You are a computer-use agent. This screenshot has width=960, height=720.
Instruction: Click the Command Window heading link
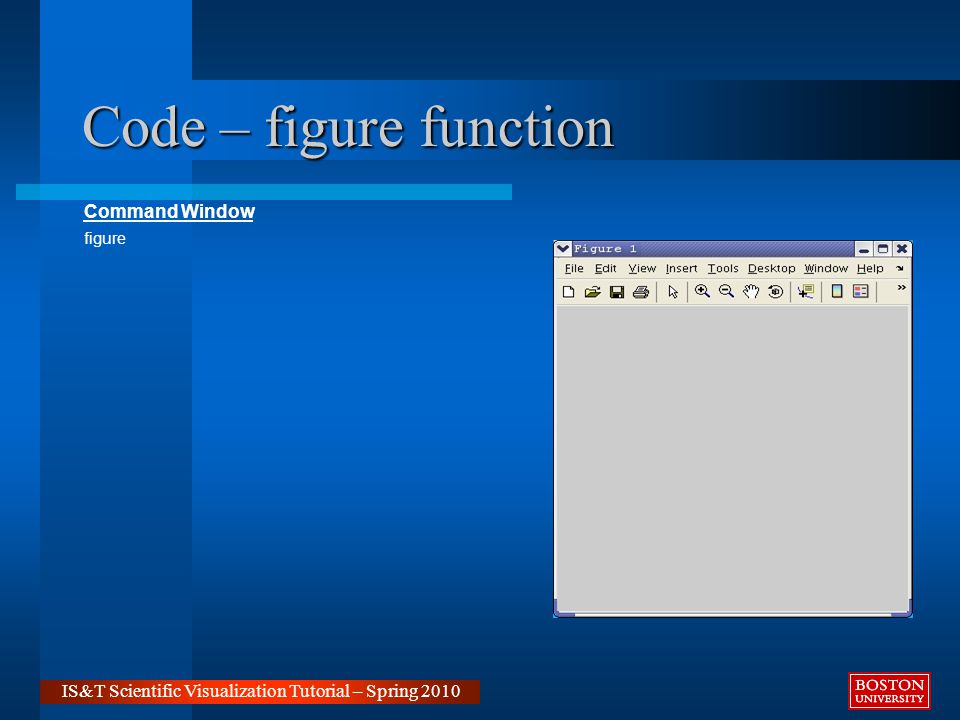pos(169,211)
